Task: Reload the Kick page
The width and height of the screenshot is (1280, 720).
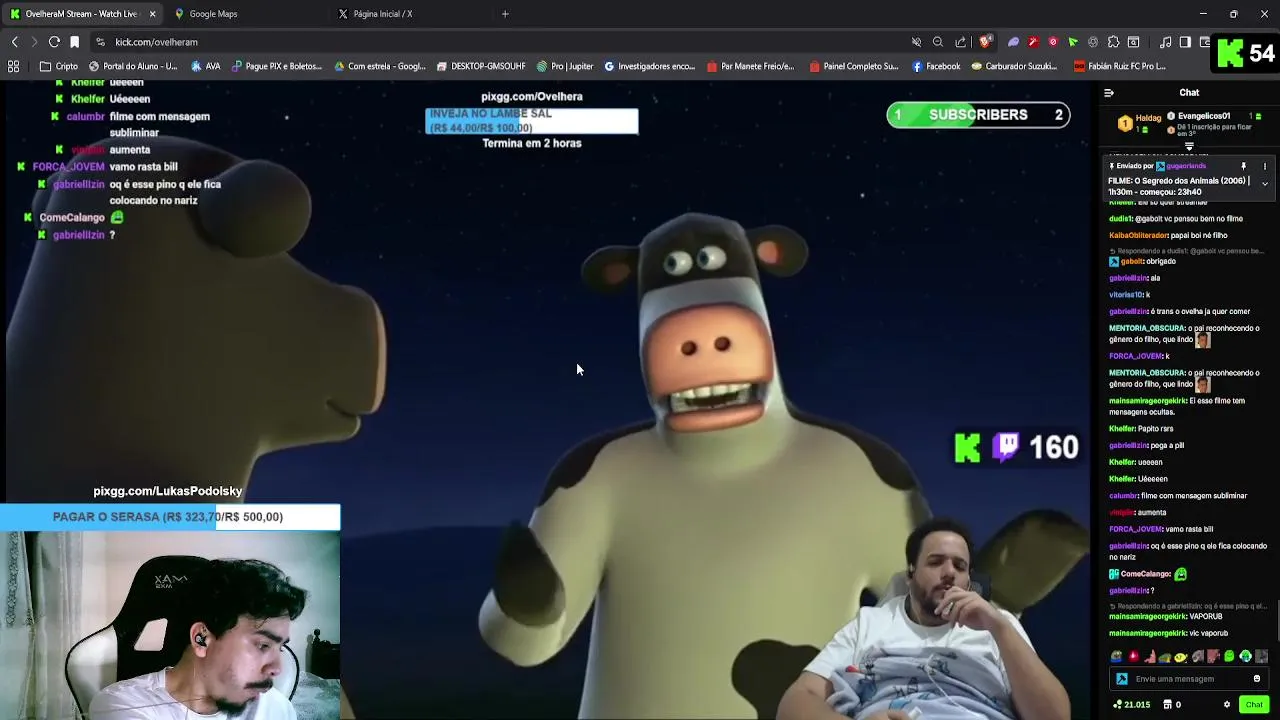Action: tap(54, 42)
